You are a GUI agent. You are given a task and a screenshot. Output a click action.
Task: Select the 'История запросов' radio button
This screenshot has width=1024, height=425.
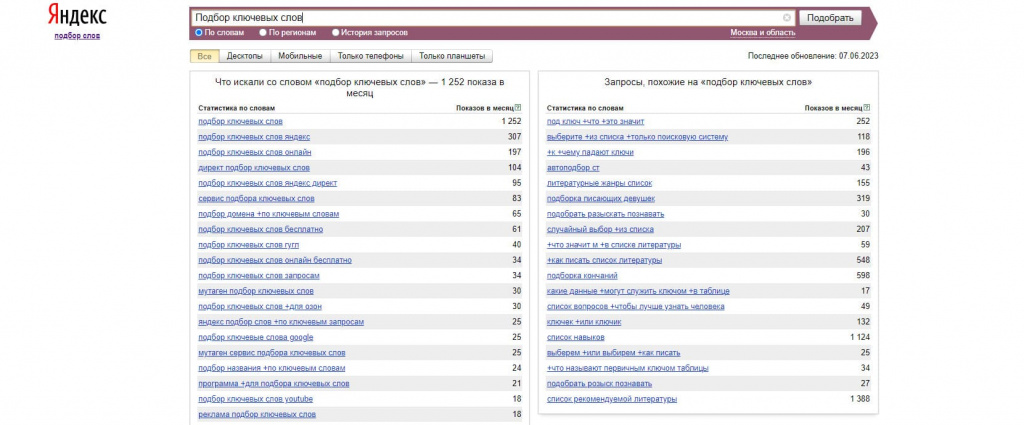pyautogui.click(x=335, y=32)
